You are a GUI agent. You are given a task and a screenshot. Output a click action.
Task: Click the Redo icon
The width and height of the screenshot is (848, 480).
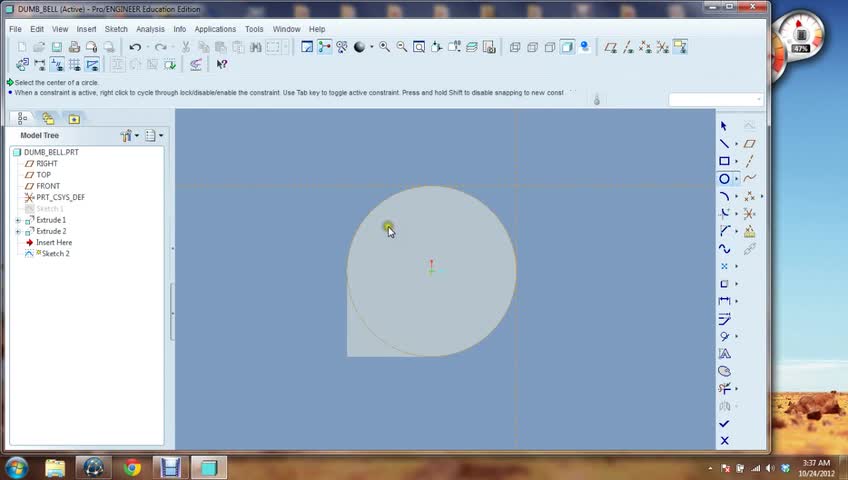click(161, 48)
